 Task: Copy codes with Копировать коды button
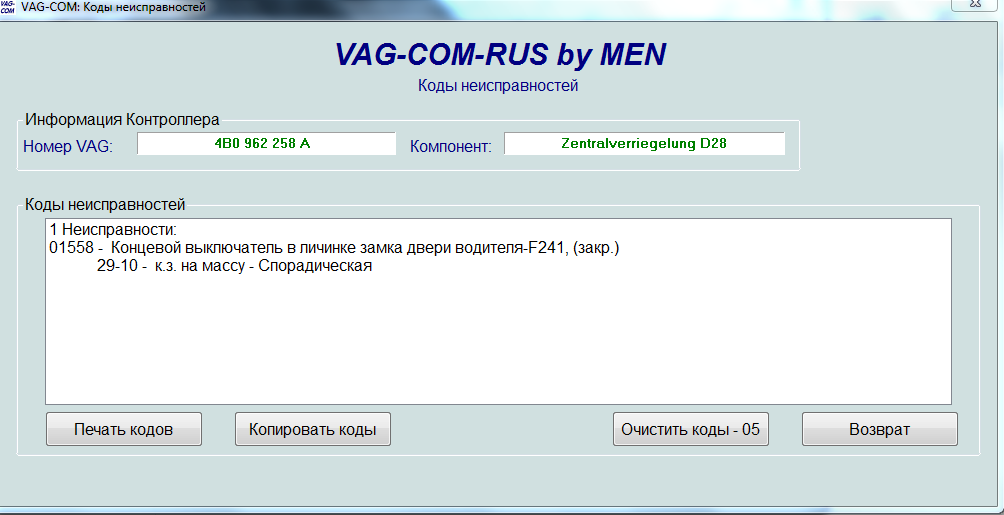[x=312, y=429]
